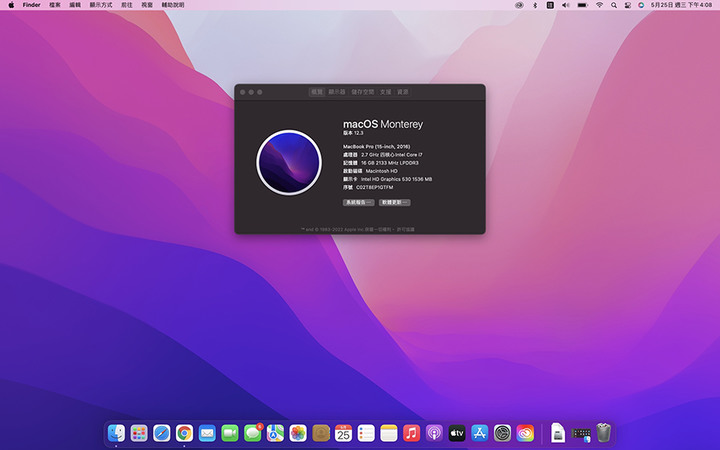The image size is (720, 450).
Task: Launch Safari from the Dock
Action: tap(162, 433)
